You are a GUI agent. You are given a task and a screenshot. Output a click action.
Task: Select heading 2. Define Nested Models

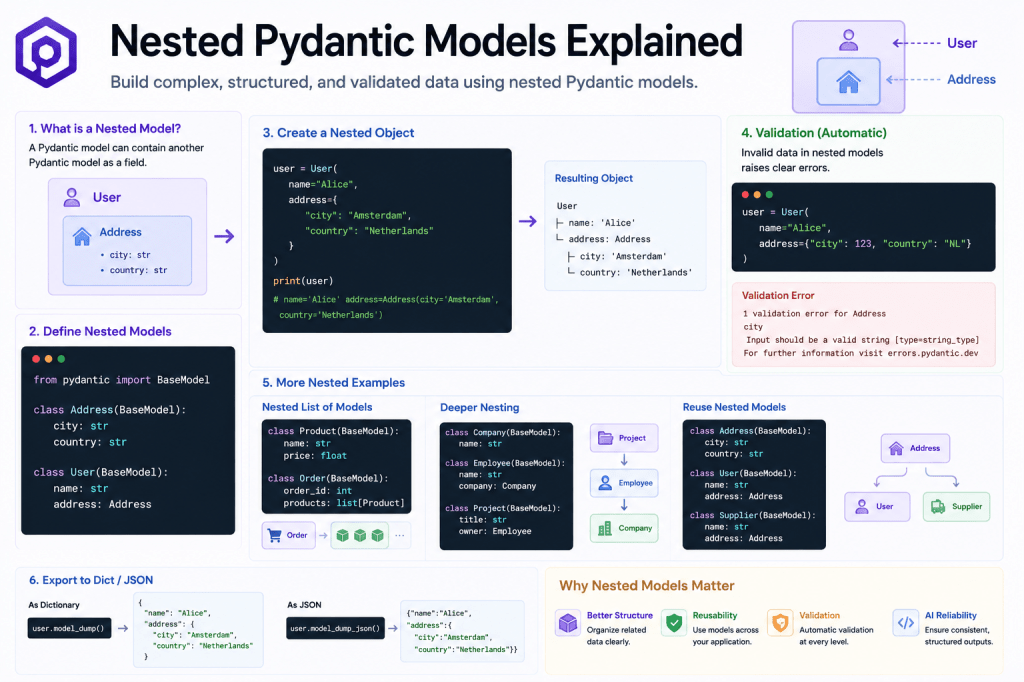coord(100,331)
